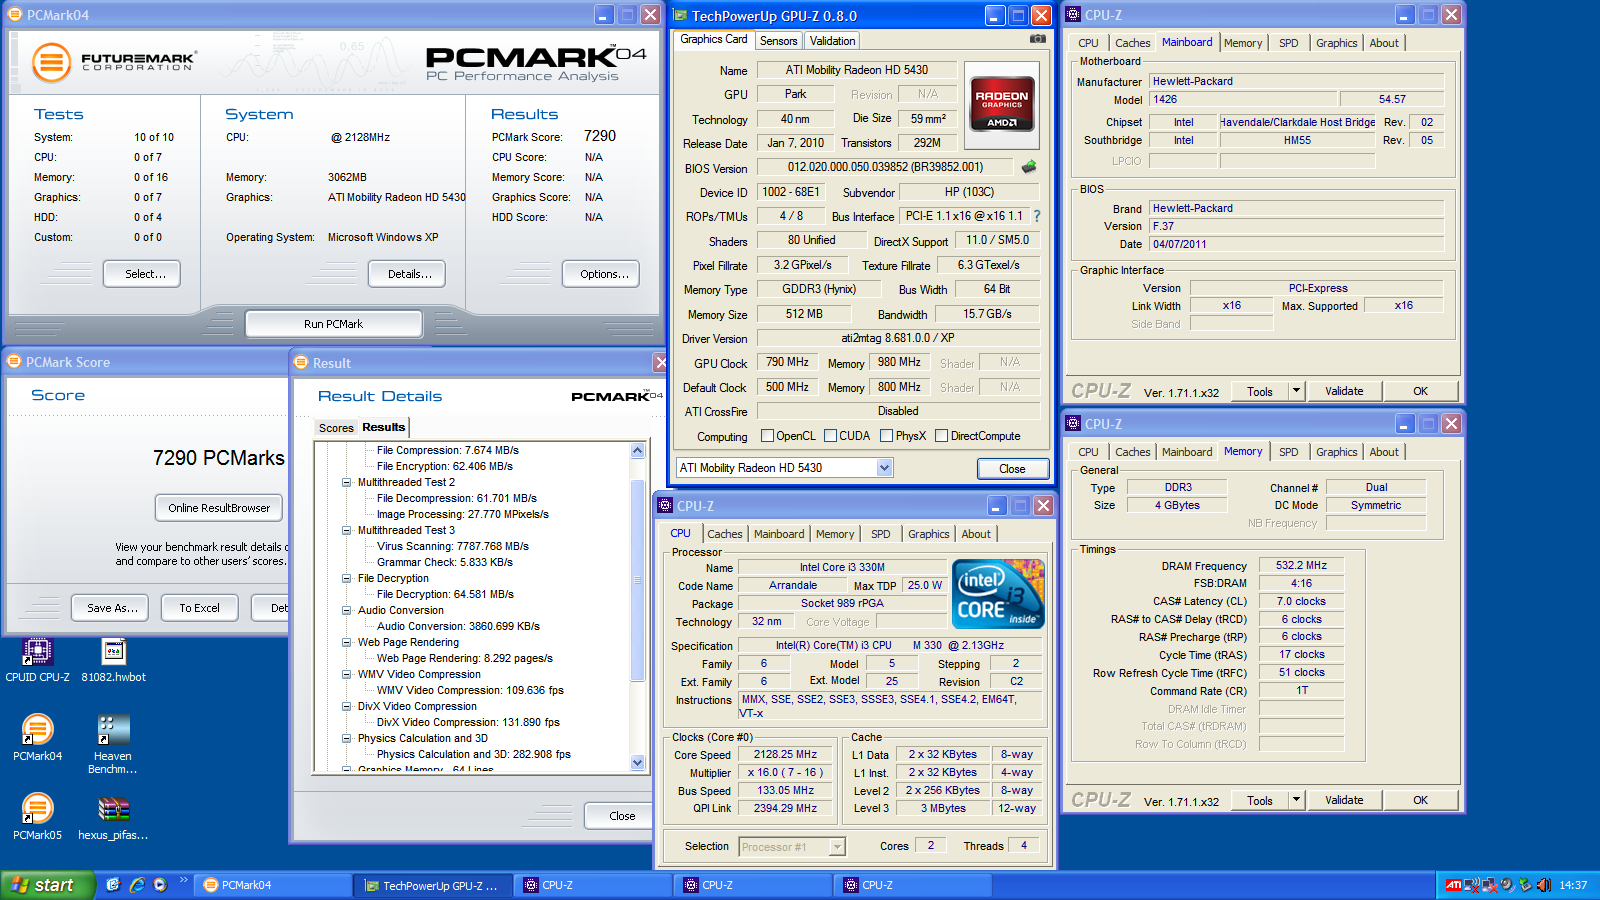Enable the OpenCL checkbox in GPU-Z
Screen dimensions: 1600x900
(768, 436)
